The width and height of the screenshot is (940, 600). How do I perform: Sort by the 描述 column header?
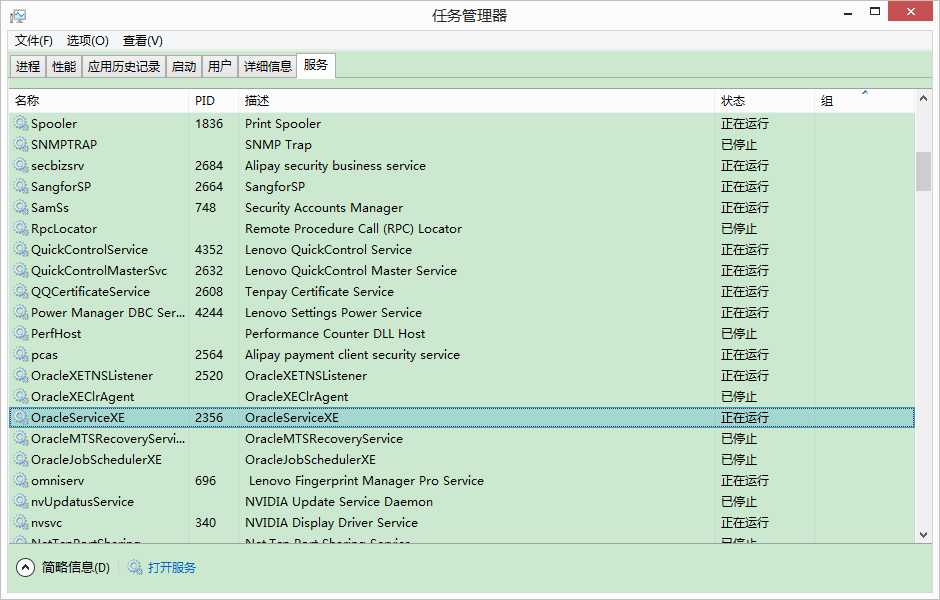477,101
